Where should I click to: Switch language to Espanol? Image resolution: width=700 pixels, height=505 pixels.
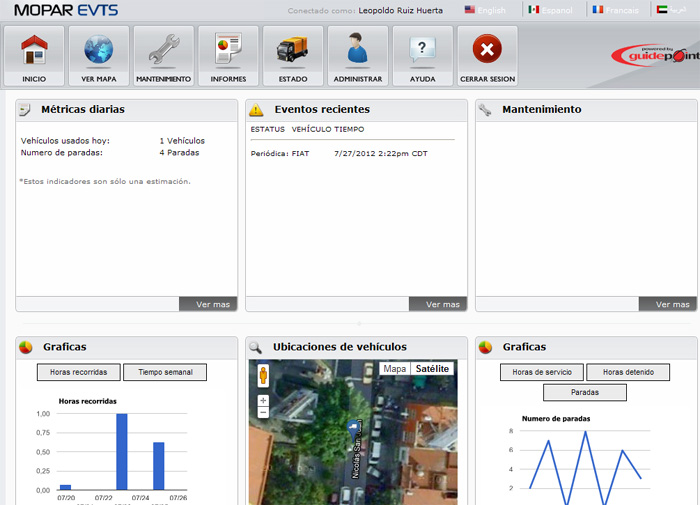[557, 10]
